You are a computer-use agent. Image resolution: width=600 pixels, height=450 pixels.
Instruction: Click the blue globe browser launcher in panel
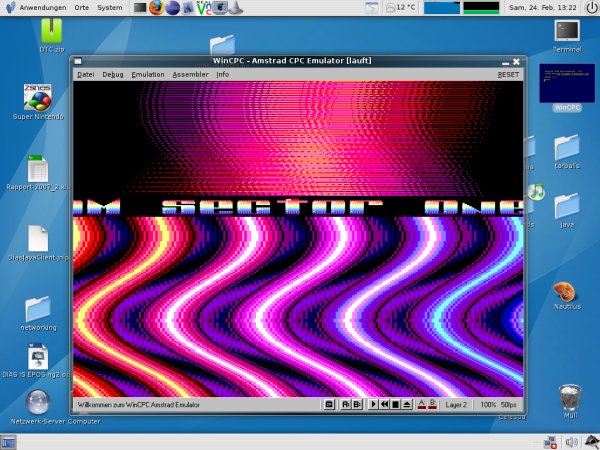[172, 8]
